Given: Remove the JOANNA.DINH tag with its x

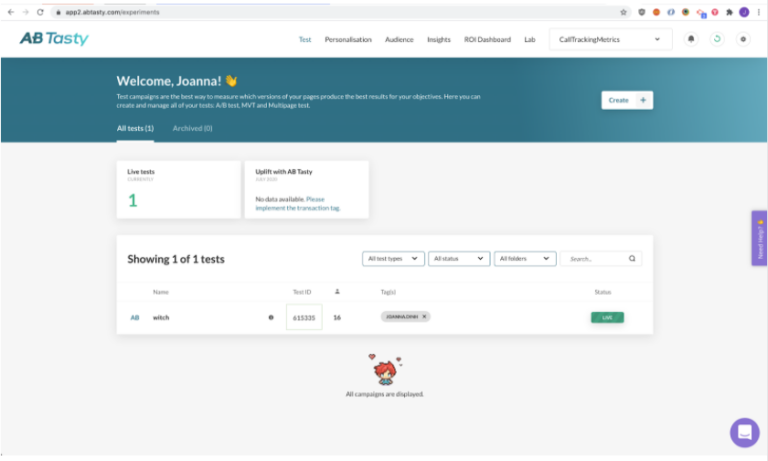Looking at the screenshot, I should [424, 316].
